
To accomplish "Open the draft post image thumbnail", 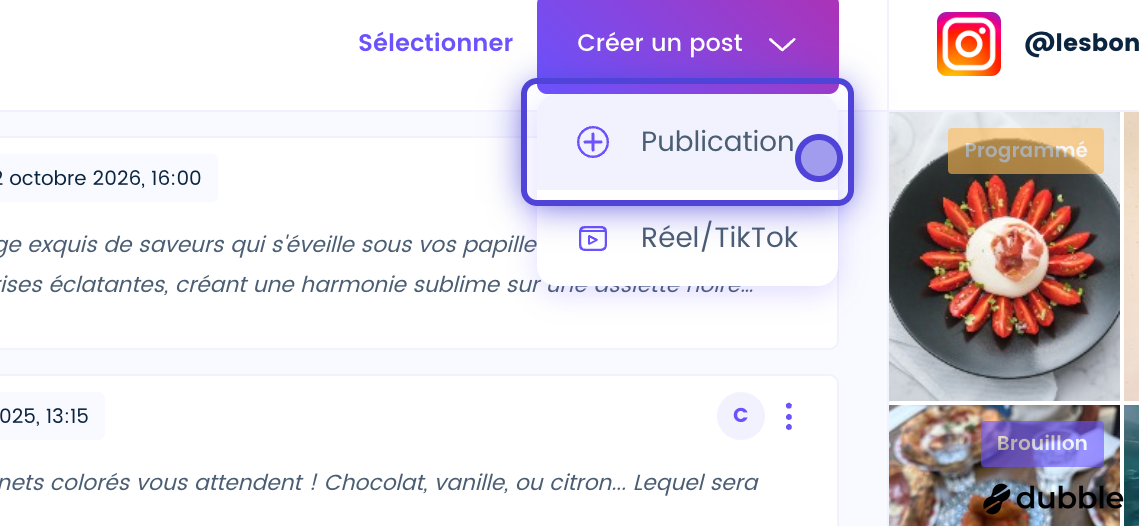I will pos(1004,466).
